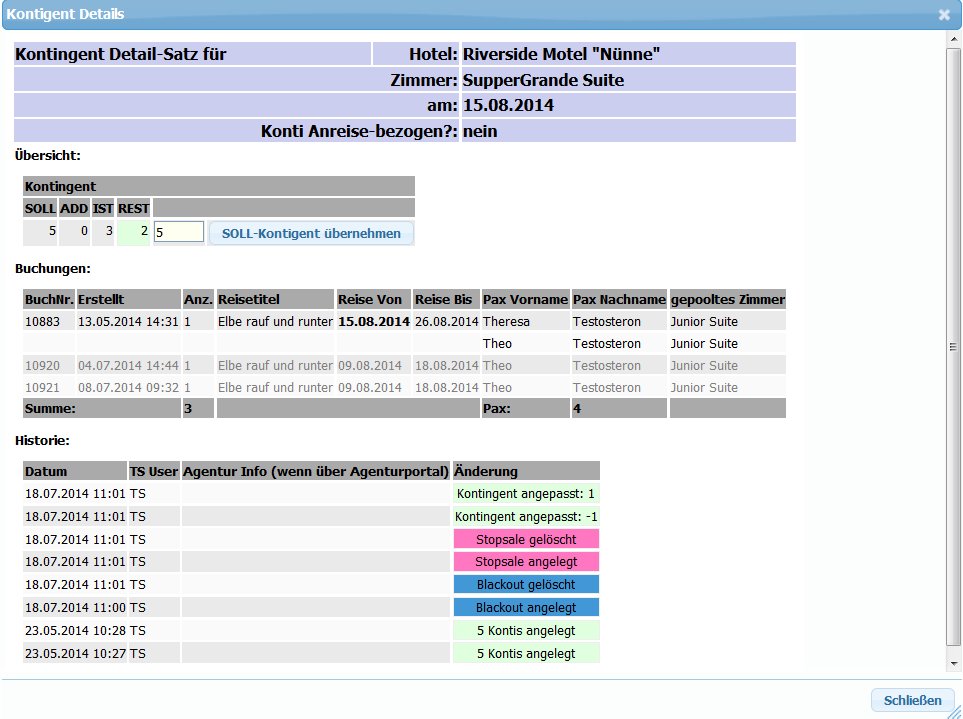Click the blue Blackout angelegt entry

click(x=526, y=608)
